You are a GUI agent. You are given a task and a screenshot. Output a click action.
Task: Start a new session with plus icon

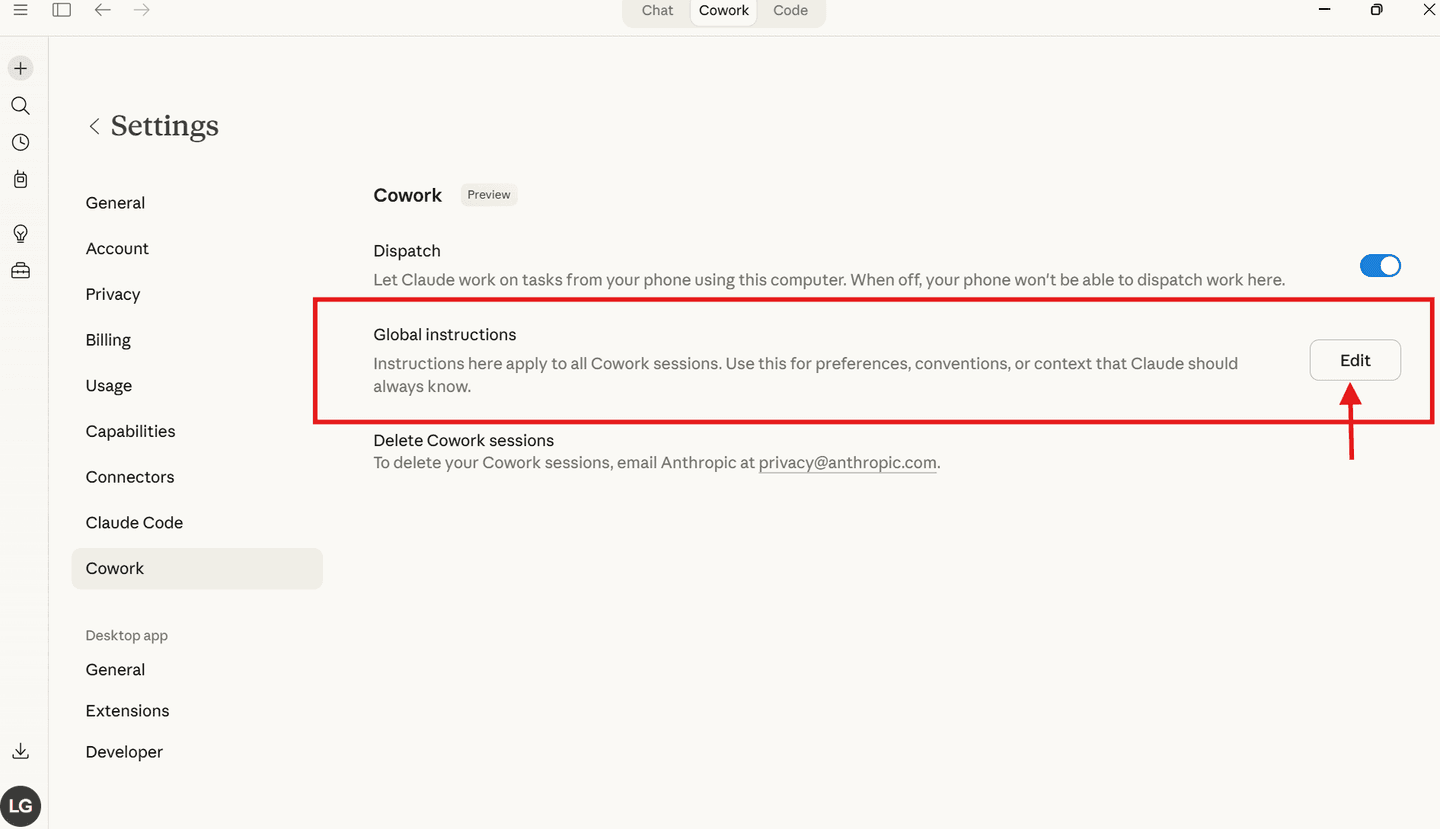[20, 69]
